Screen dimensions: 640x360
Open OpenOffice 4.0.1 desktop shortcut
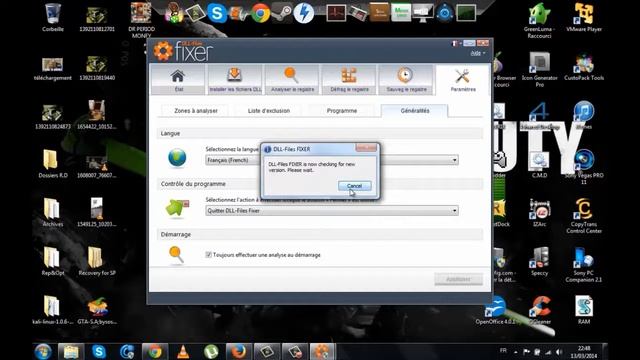pyautogui.click(x=496, y=310)
